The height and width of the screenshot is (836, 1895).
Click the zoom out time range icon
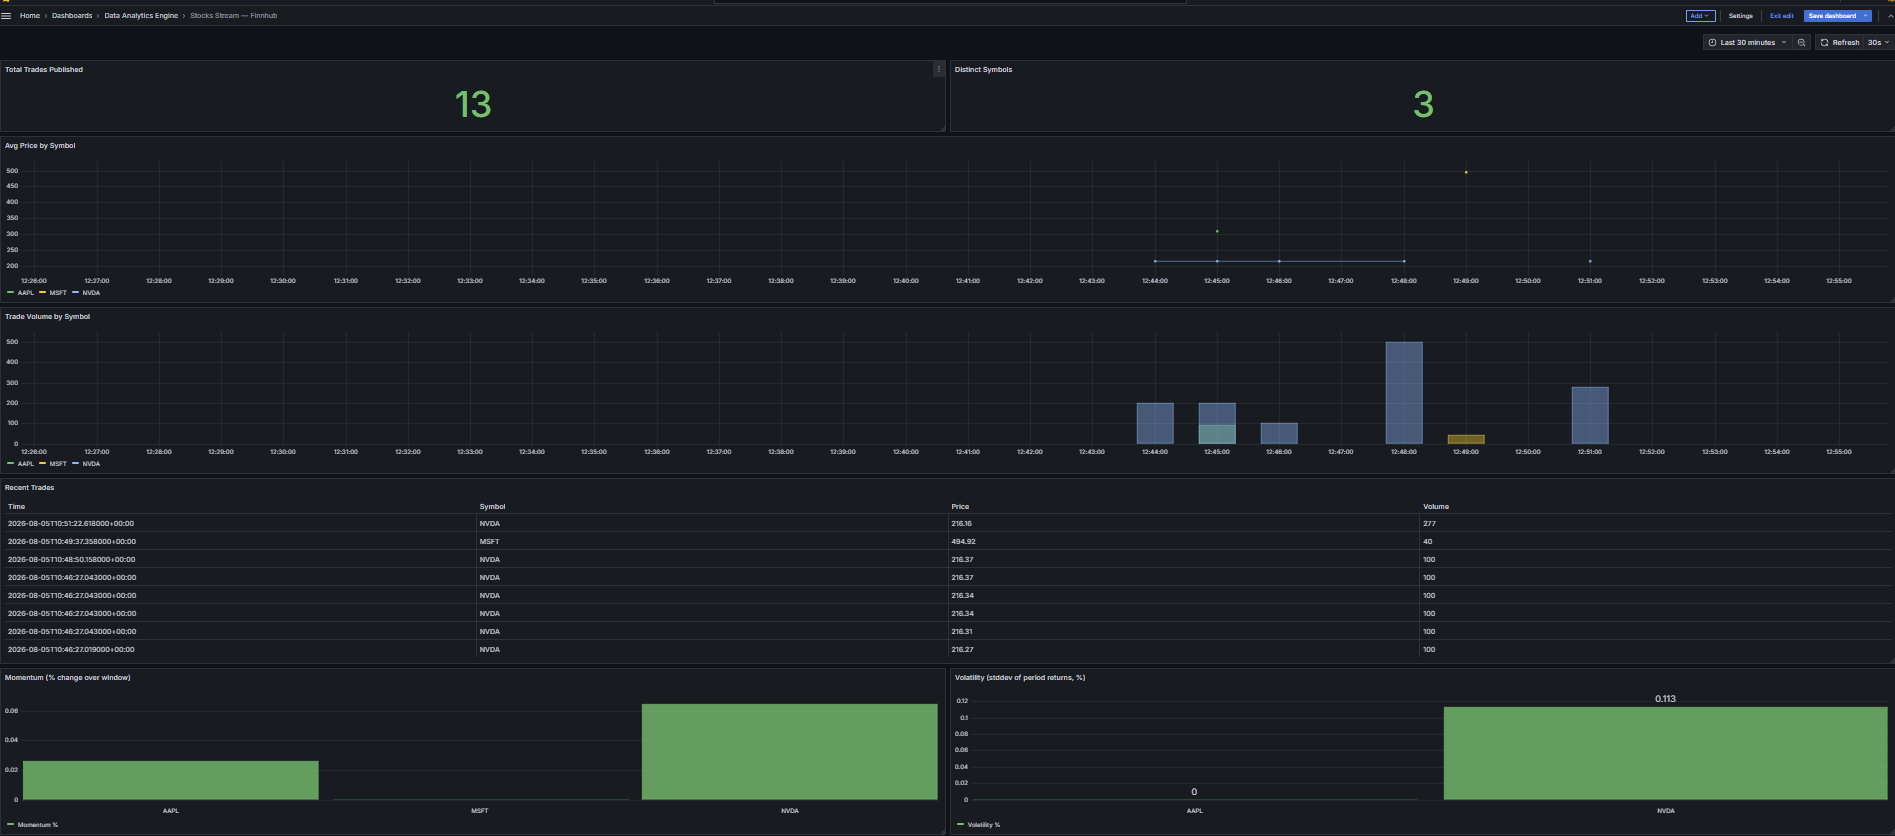click(x=1801, y=43)
